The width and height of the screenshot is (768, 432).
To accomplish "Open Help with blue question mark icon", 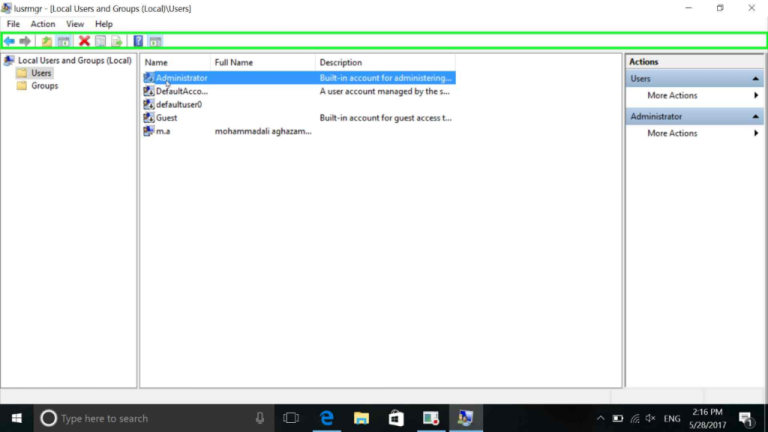I will pos(139,41).
